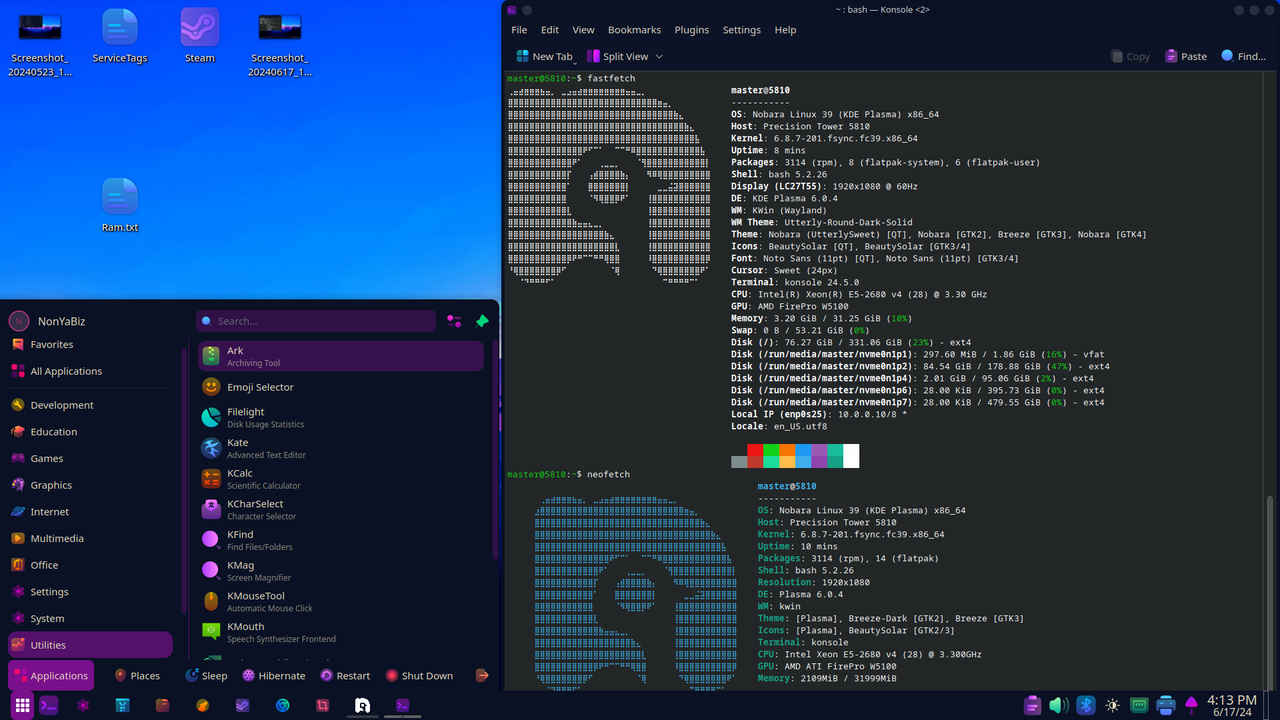The height and width of the screenshot is (720, 1280).
Task: Click the Sleep button
Action: tap(206, 676)
